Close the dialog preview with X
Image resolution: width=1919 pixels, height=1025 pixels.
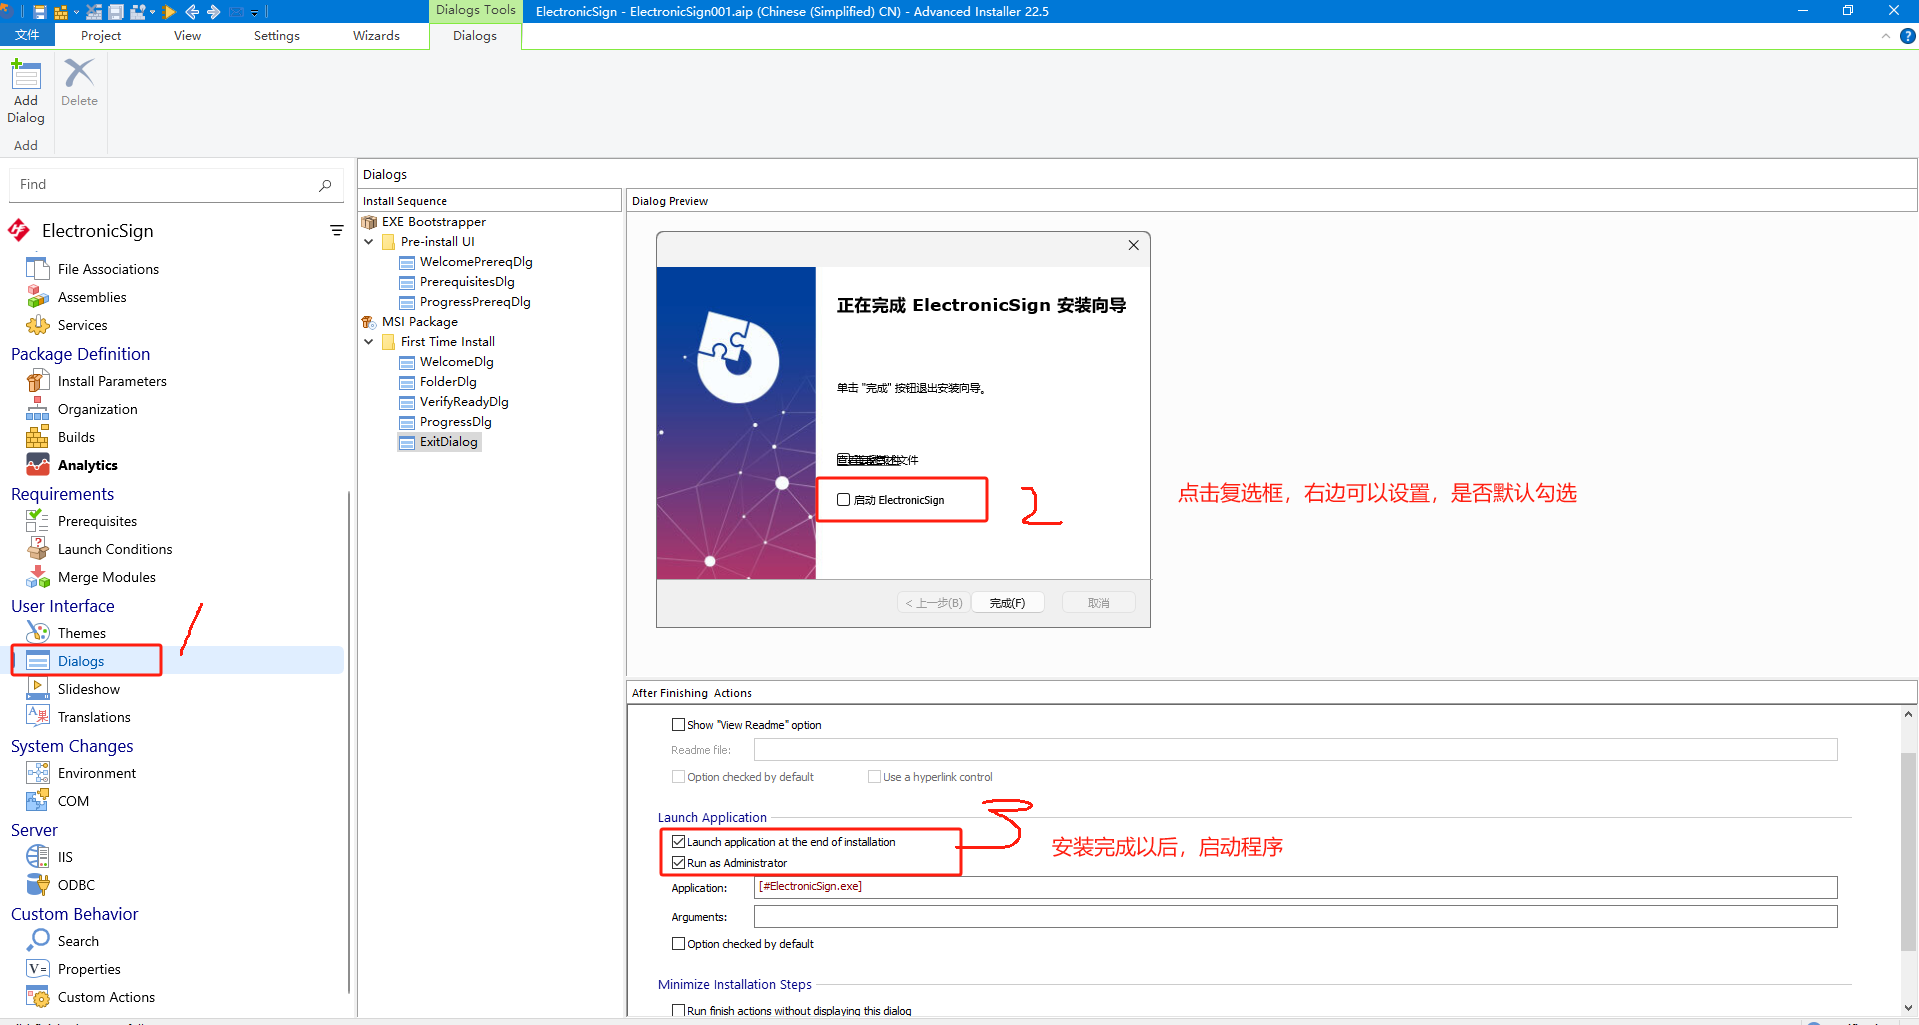click(x=1133, y=245)
